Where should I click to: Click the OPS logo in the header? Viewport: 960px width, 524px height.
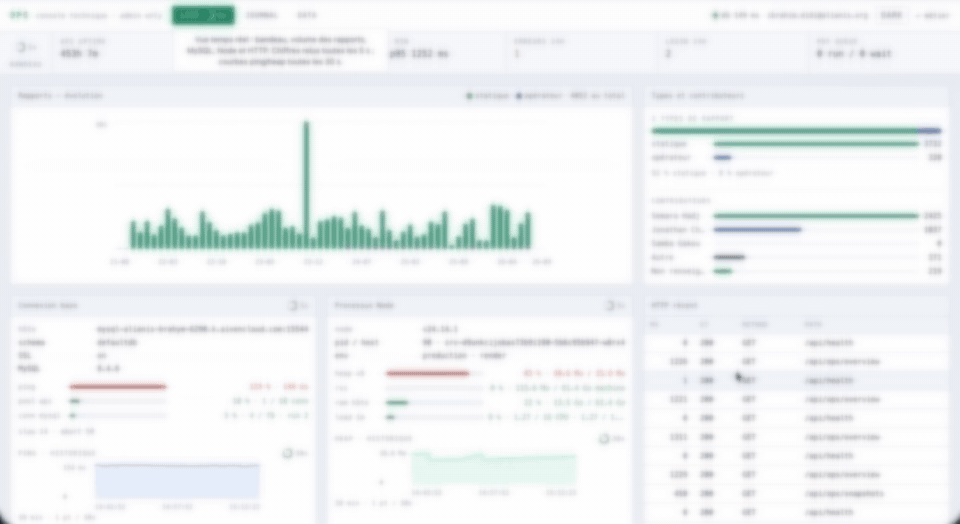[19, 15]
